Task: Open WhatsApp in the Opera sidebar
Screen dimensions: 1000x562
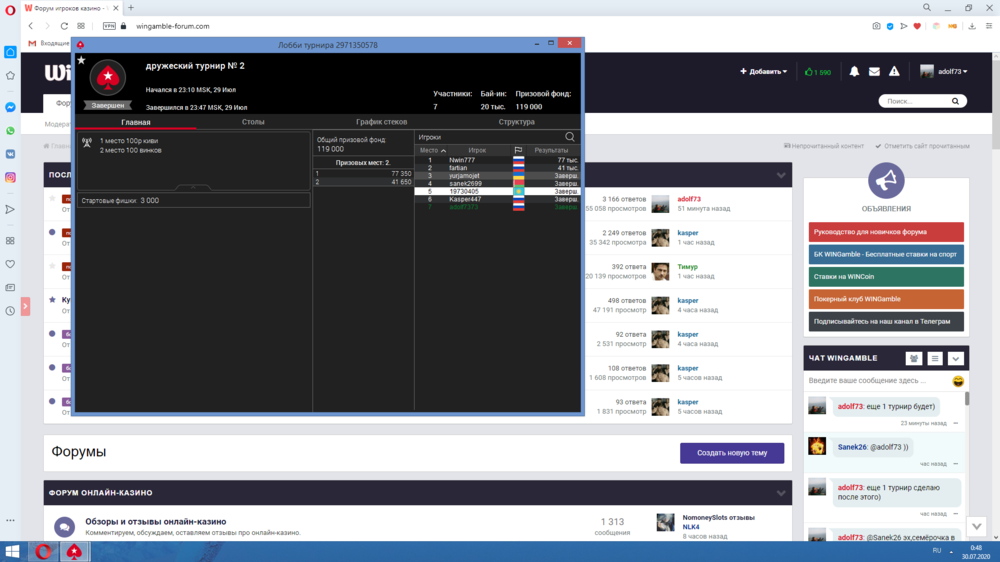Action: coord(10,130)
